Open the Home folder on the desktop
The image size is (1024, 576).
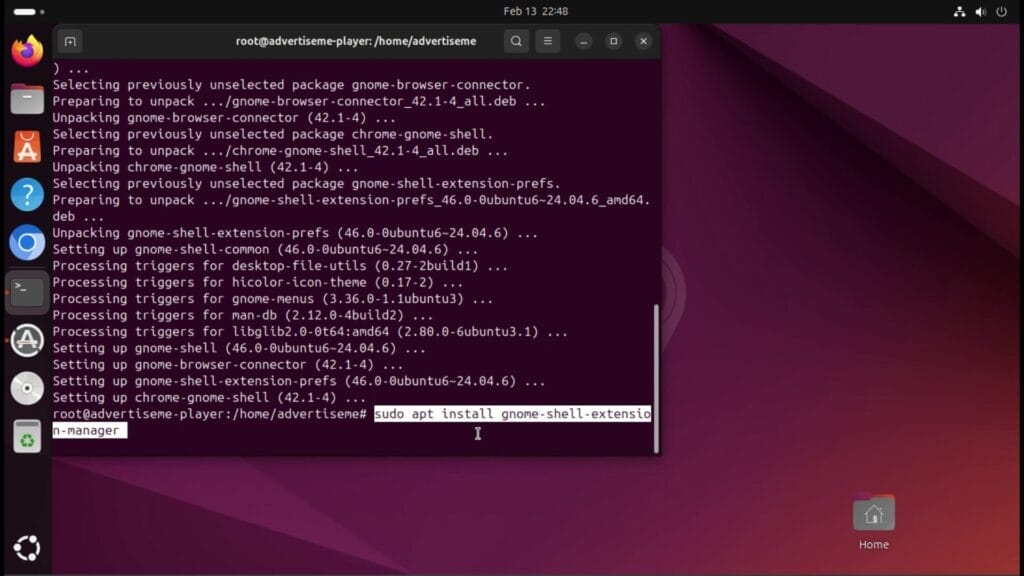pyautogui.click(x=872, y=515)
